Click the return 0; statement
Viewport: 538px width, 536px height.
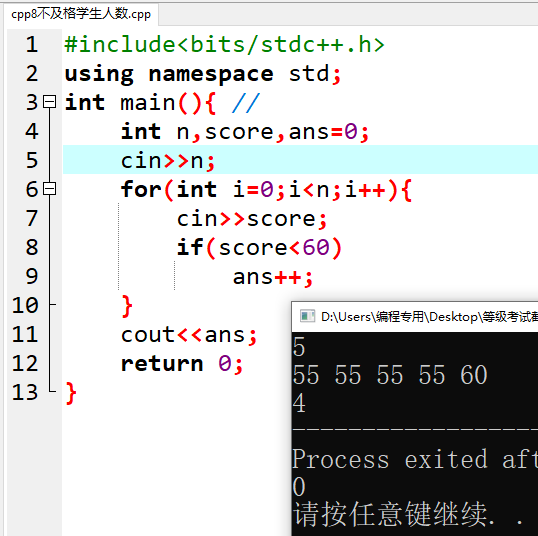(182, 364)
